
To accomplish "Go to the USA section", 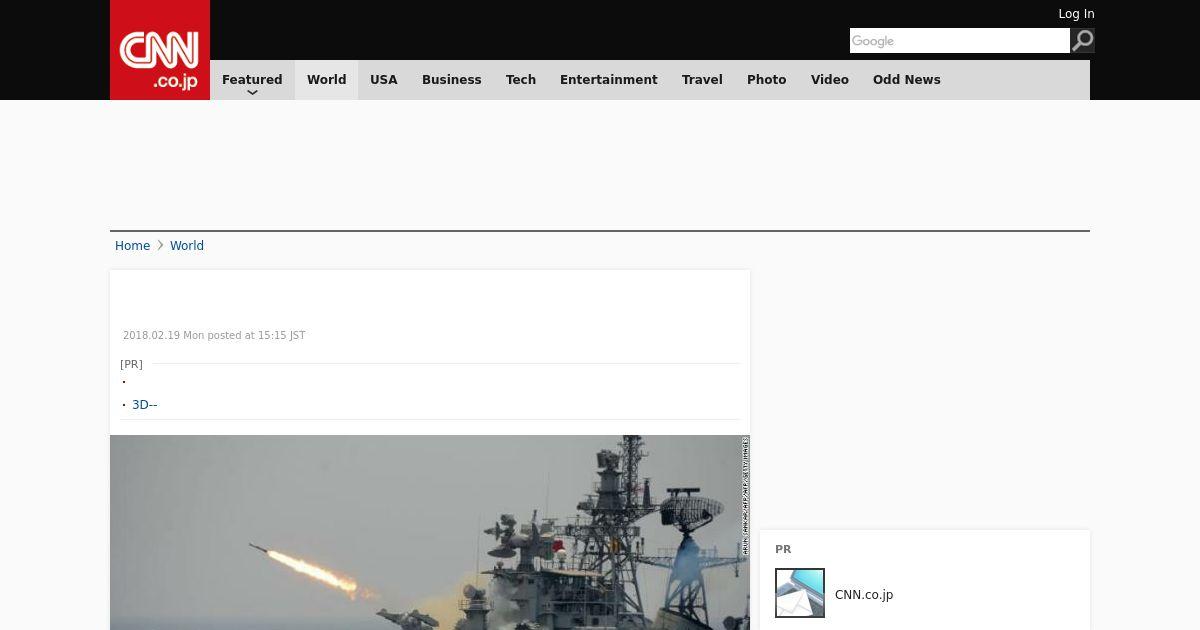I will coord(384,80).
